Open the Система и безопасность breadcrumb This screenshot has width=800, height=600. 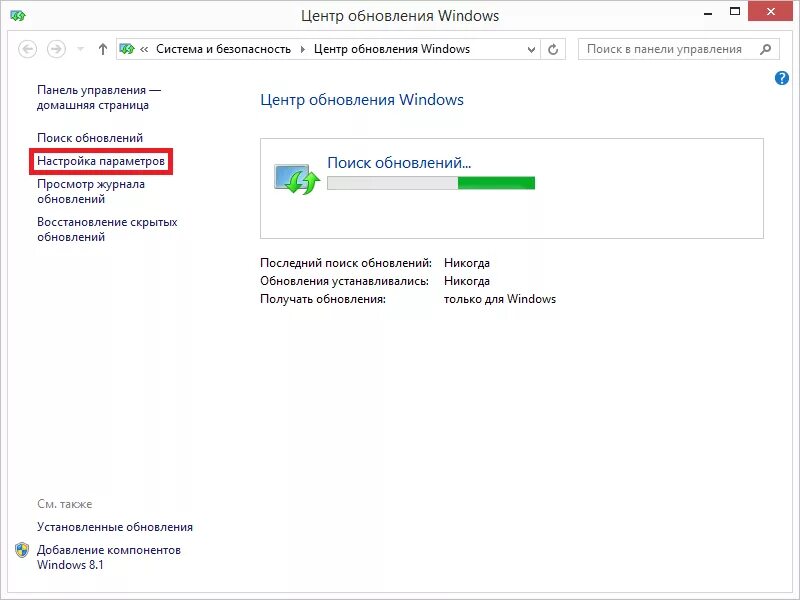point(223,49)
